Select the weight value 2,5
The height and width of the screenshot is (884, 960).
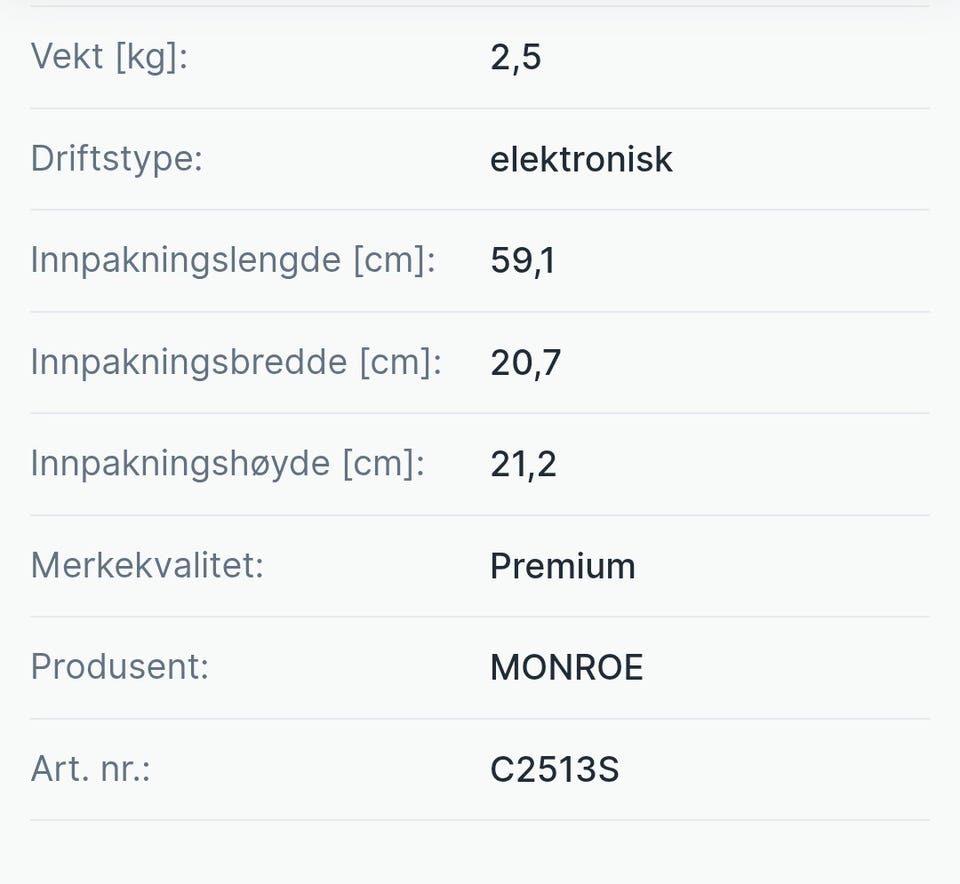[x=515, y=57]
